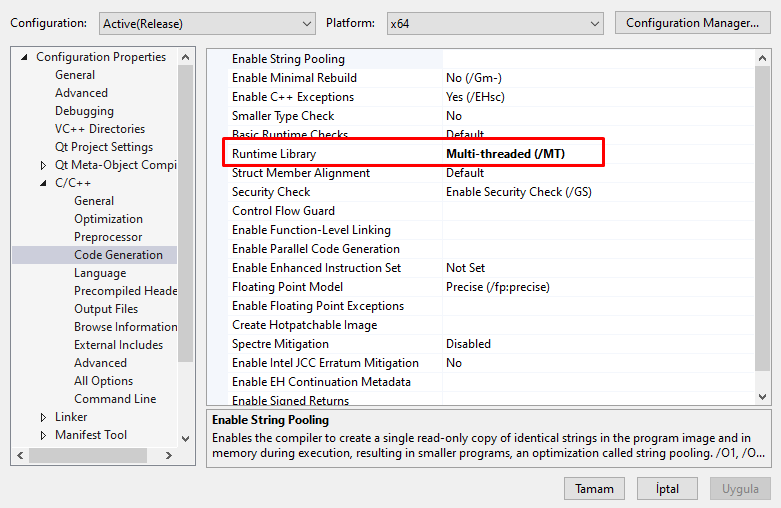This screenshot has width=781, height=508.
Task: Open the Optimization page
Action: (x=108, y=219)
